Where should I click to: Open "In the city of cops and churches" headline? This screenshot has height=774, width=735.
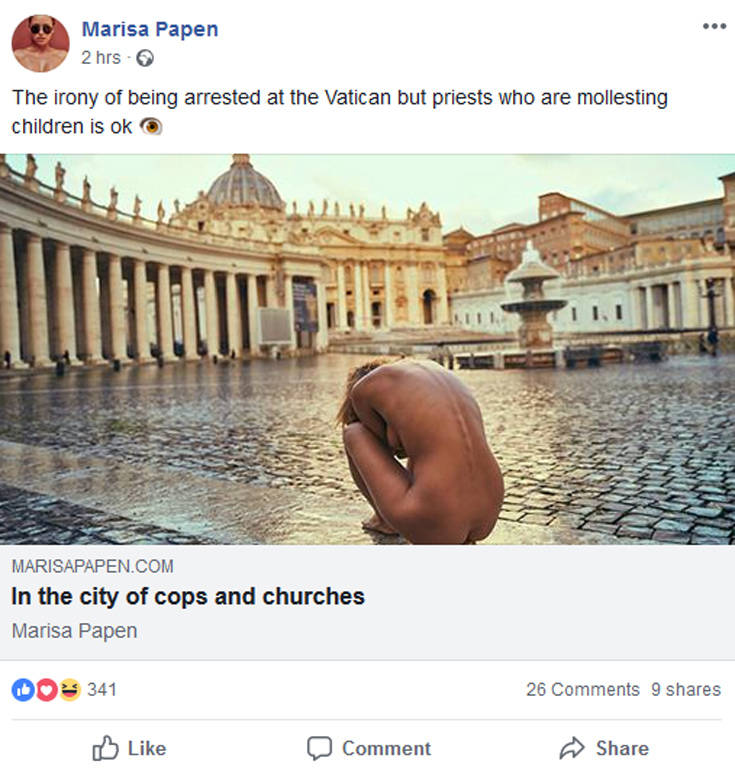tap(188, 597)
